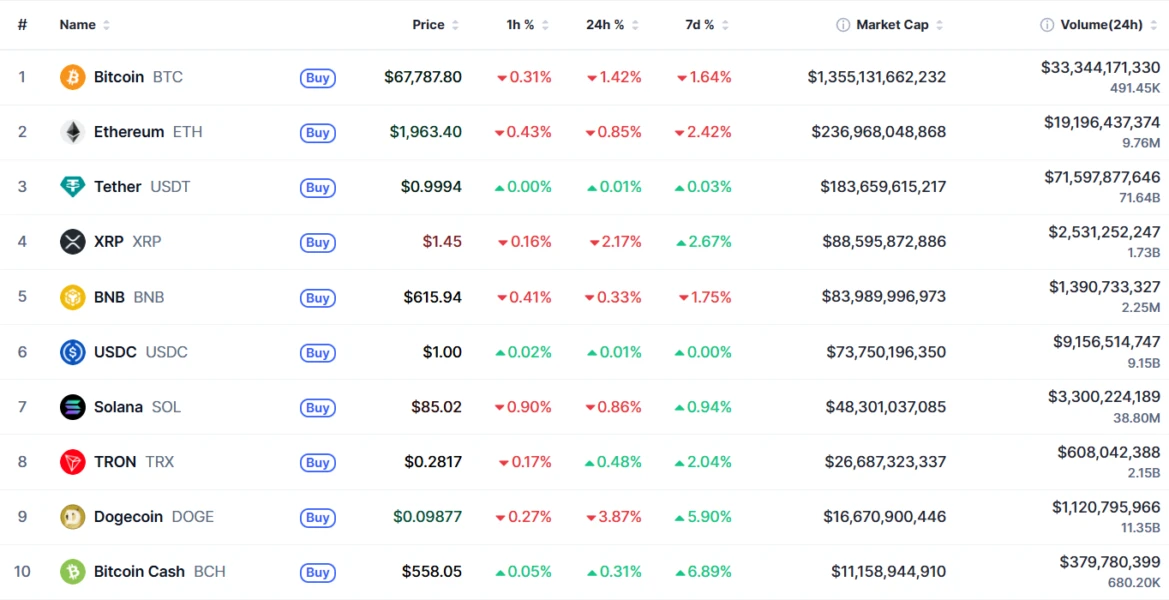Sort by Market Cap header

[x=893, y=25]
